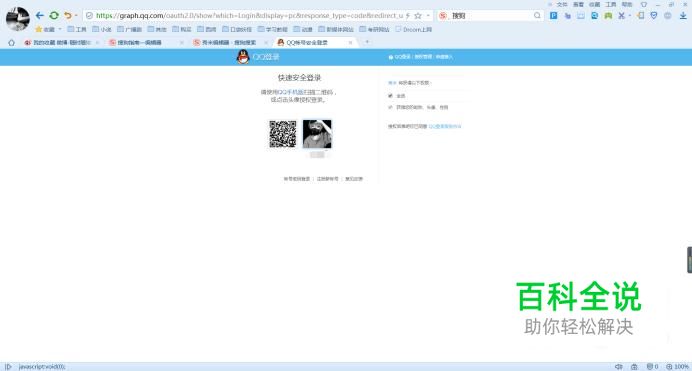Click the graph.qq.com address bar URL
Image resolution: width=692 pixels, height=371 pixels.
tap(249, 15)
